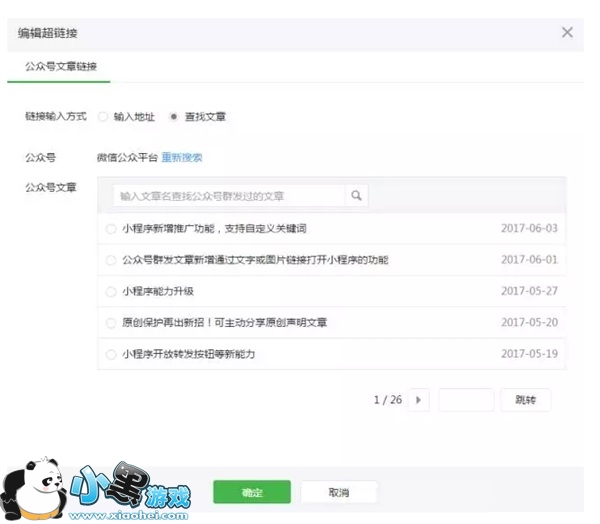Click the page number jump field
600x524 pixels.
[466, 400]
